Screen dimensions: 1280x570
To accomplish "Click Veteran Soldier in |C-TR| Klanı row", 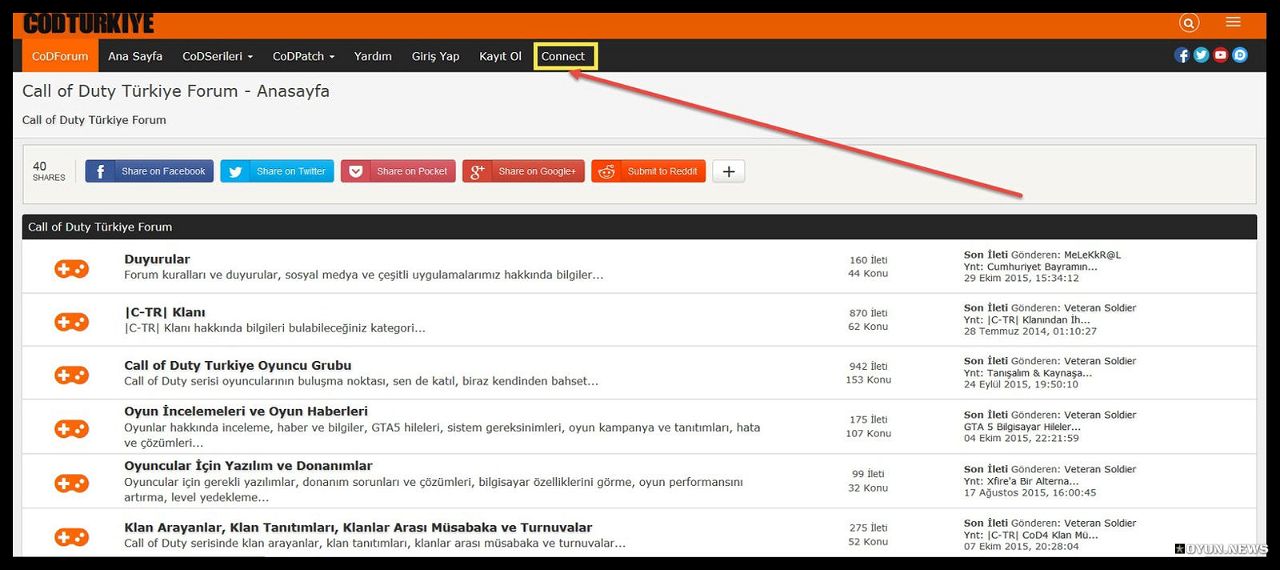I will point(1100,308).
